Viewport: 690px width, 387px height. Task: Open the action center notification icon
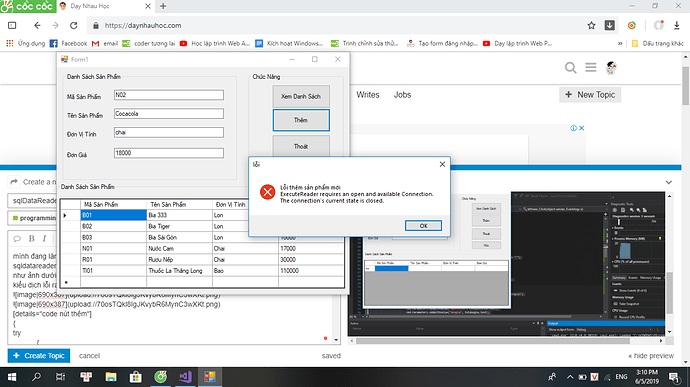674,377
